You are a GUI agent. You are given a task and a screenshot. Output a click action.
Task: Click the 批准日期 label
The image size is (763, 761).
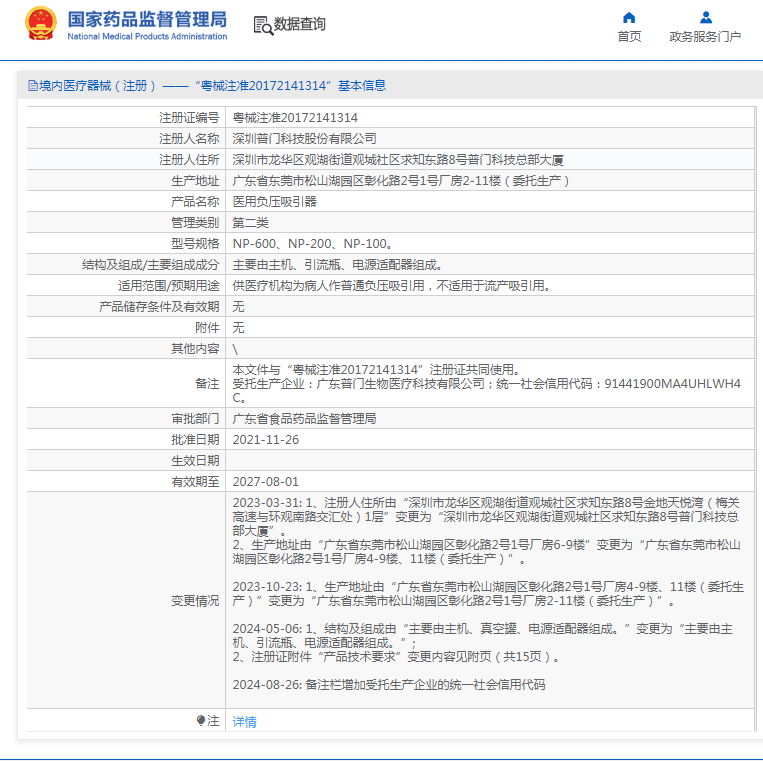click(195, 440)
